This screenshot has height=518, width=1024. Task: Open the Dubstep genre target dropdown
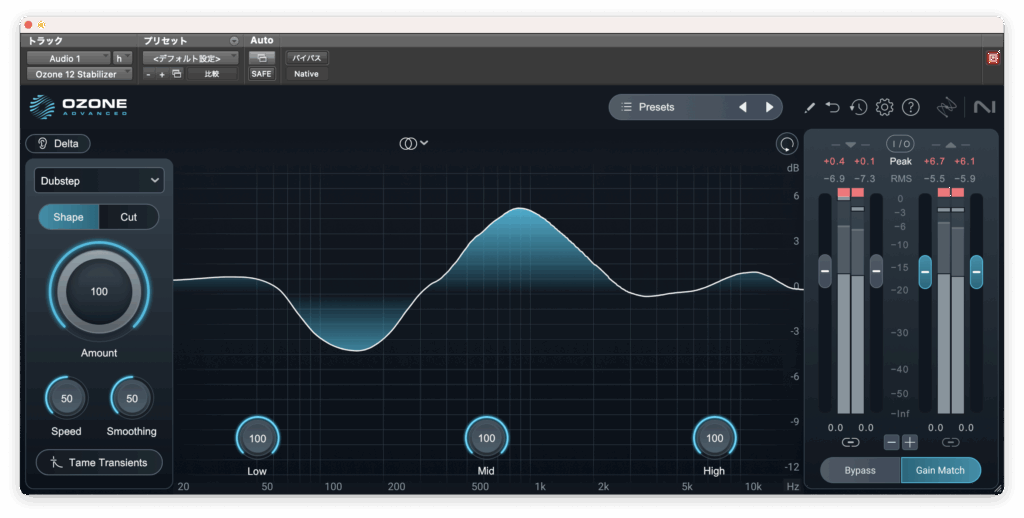click(x=99, y=180)
